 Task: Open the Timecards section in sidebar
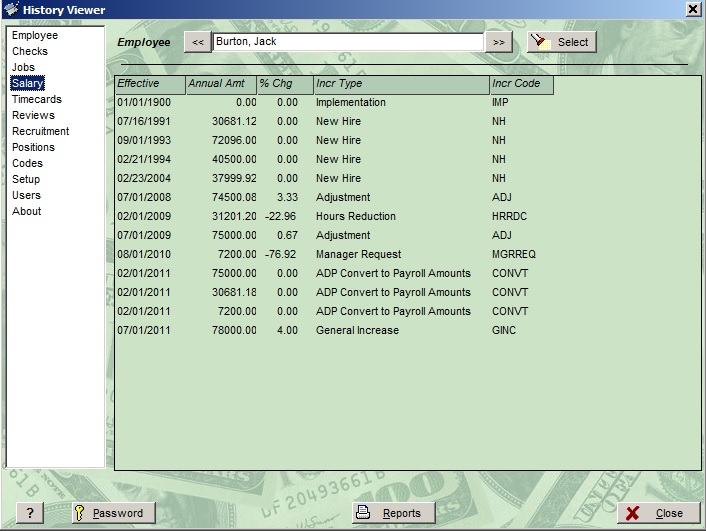click(36, 99)
